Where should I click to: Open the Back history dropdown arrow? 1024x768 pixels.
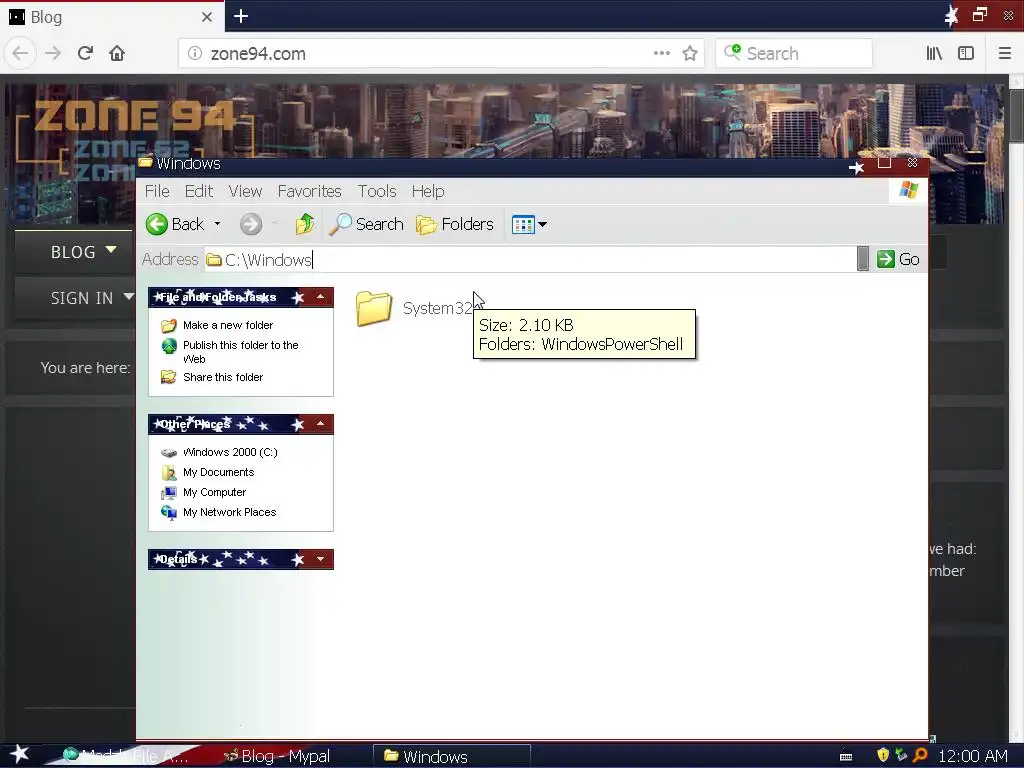tap(217, 224)
